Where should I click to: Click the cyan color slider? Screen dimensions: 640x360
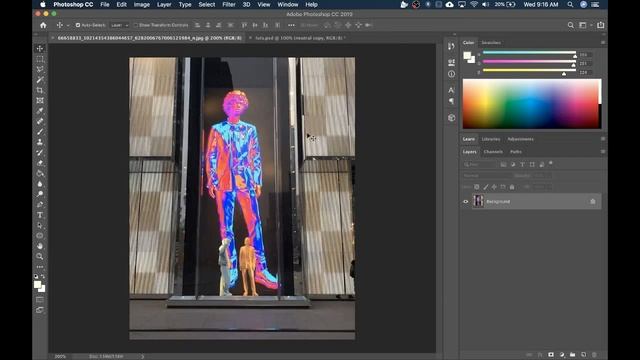[529, 53]
